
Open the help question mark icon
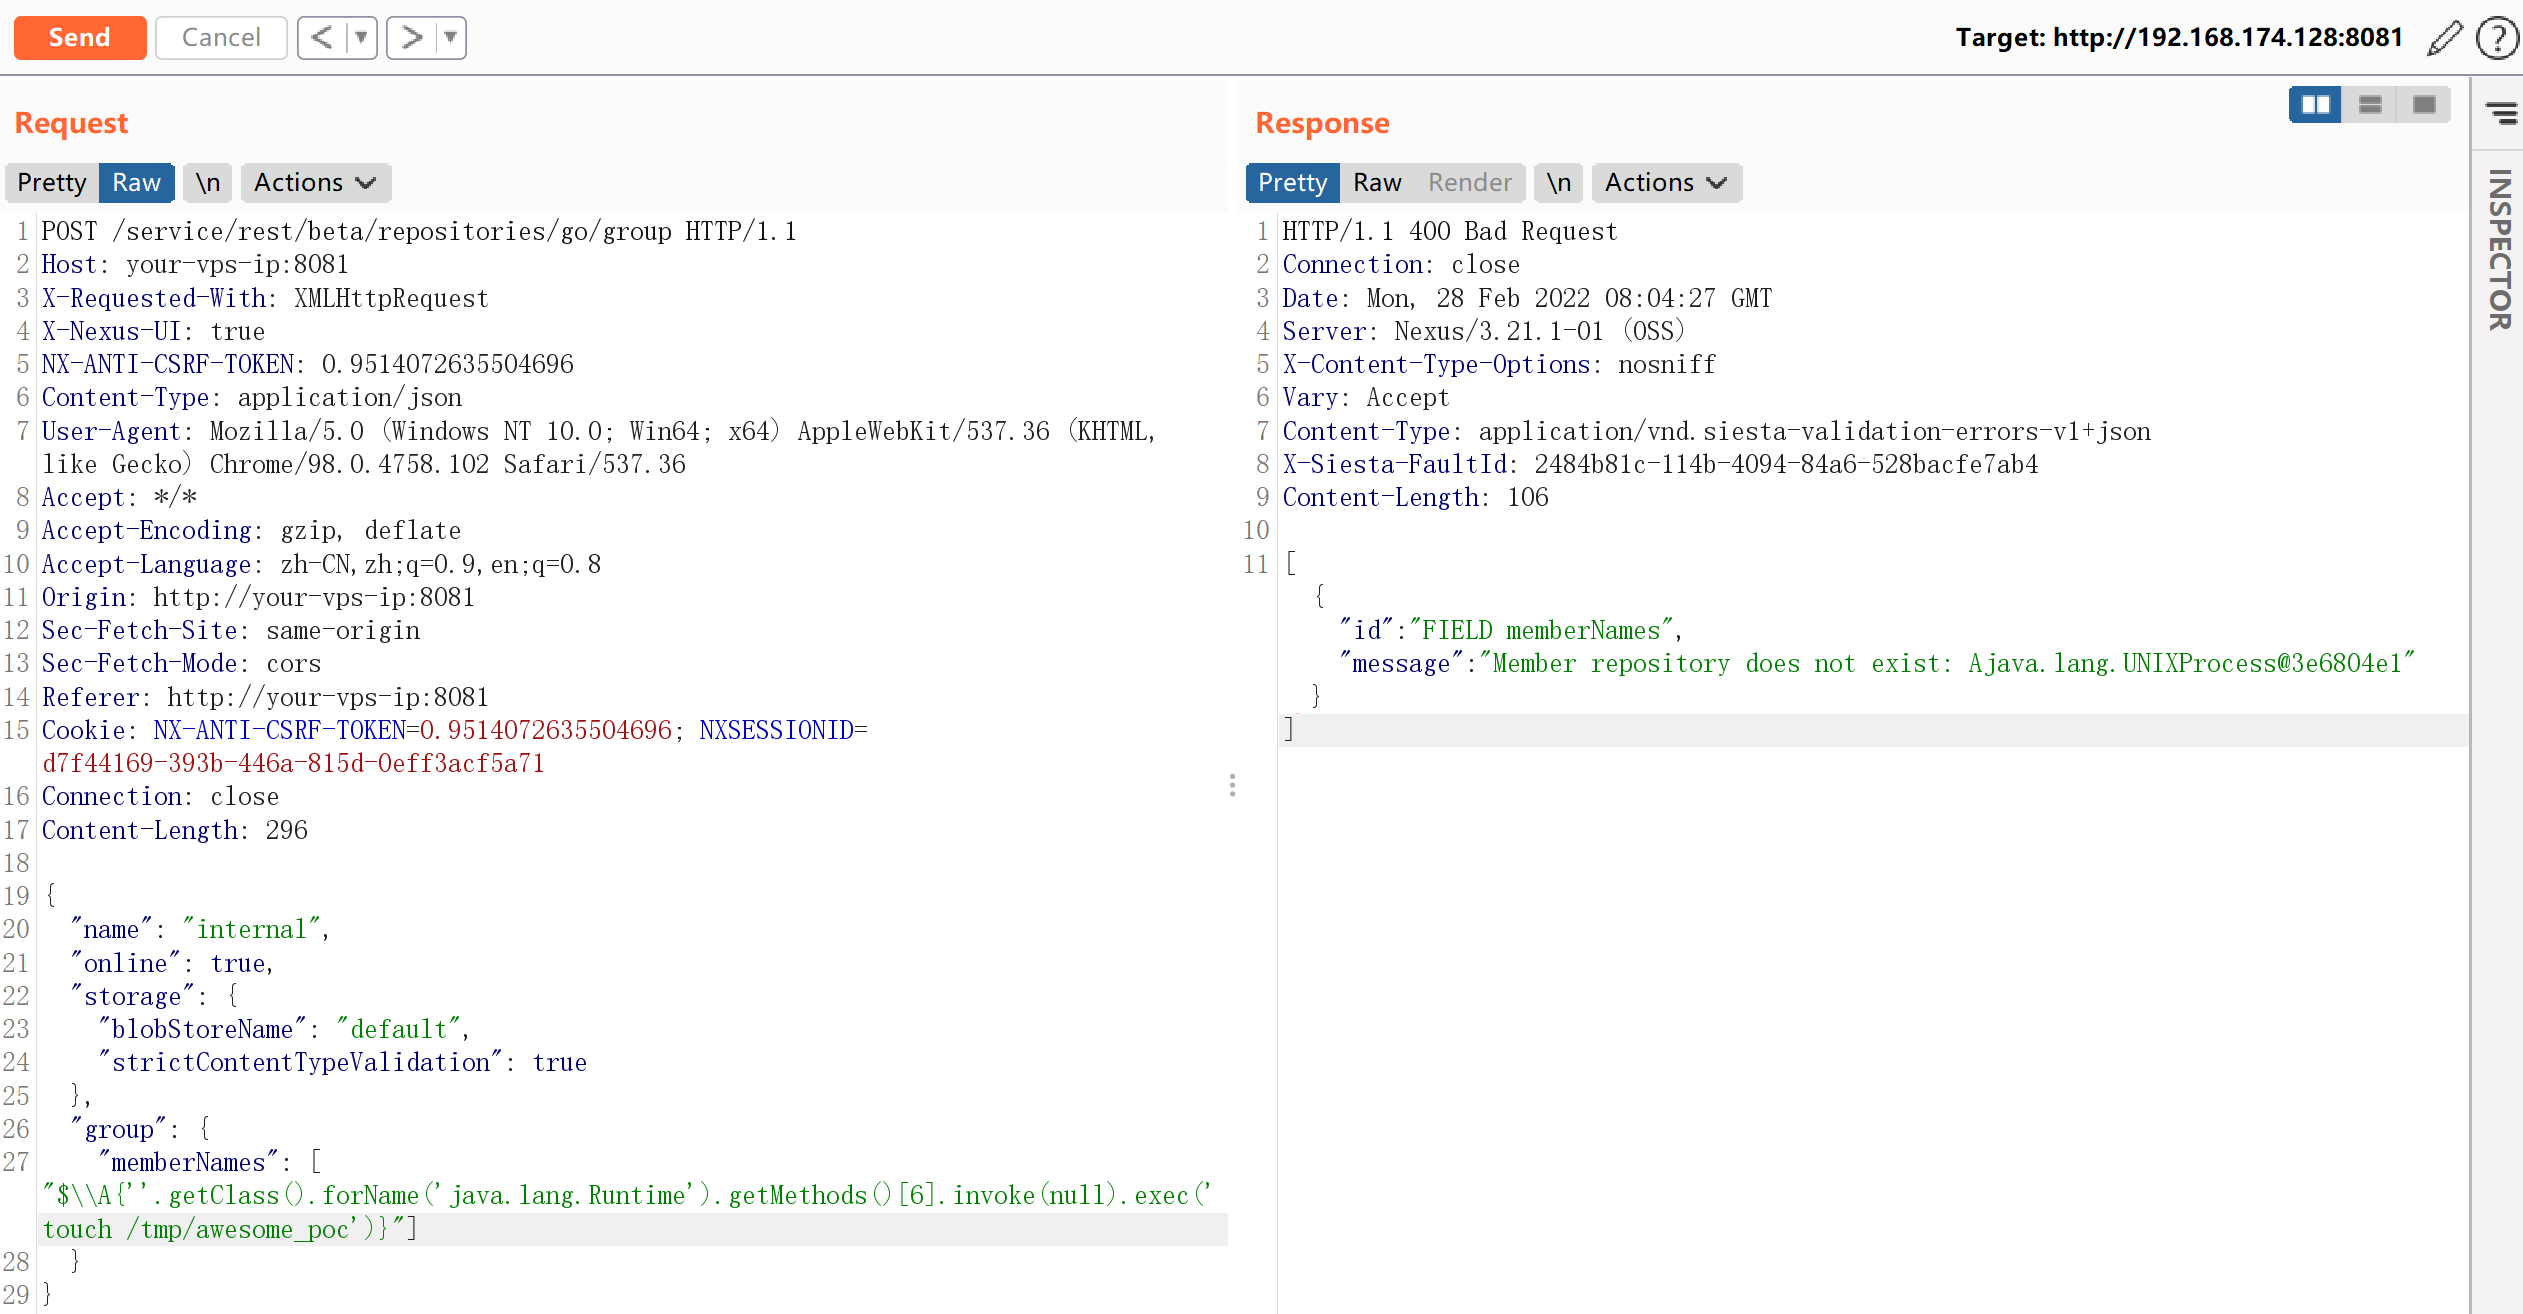click(2496, 38)
